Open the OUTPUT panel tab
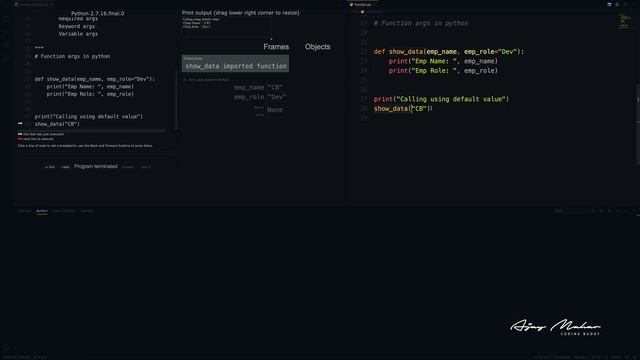This screenshot has width=640, height=360. coord(42,211)
